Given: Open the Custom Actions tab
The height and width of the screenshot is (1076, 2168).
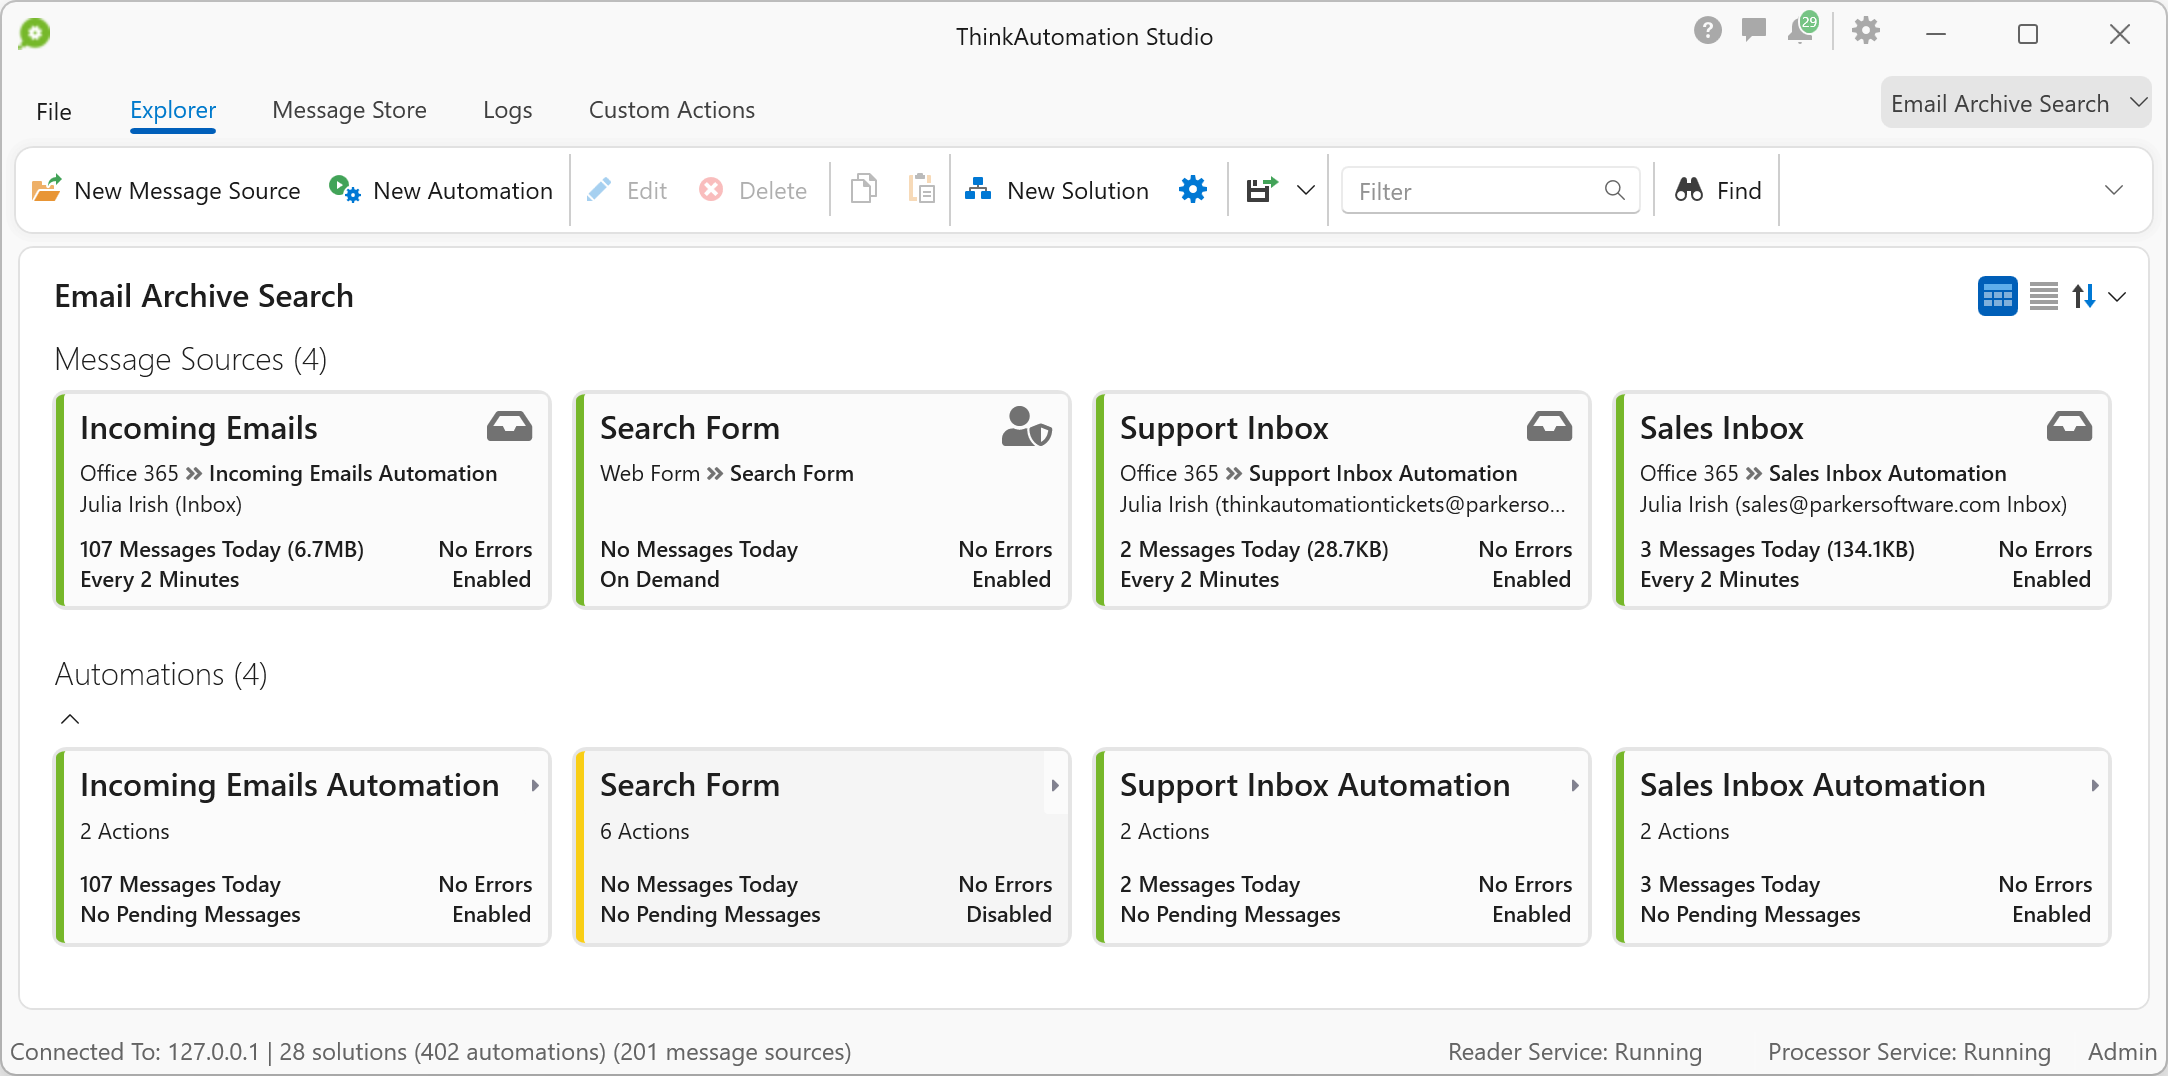Looking at the screenshot, I should click(x=671, y=110).
